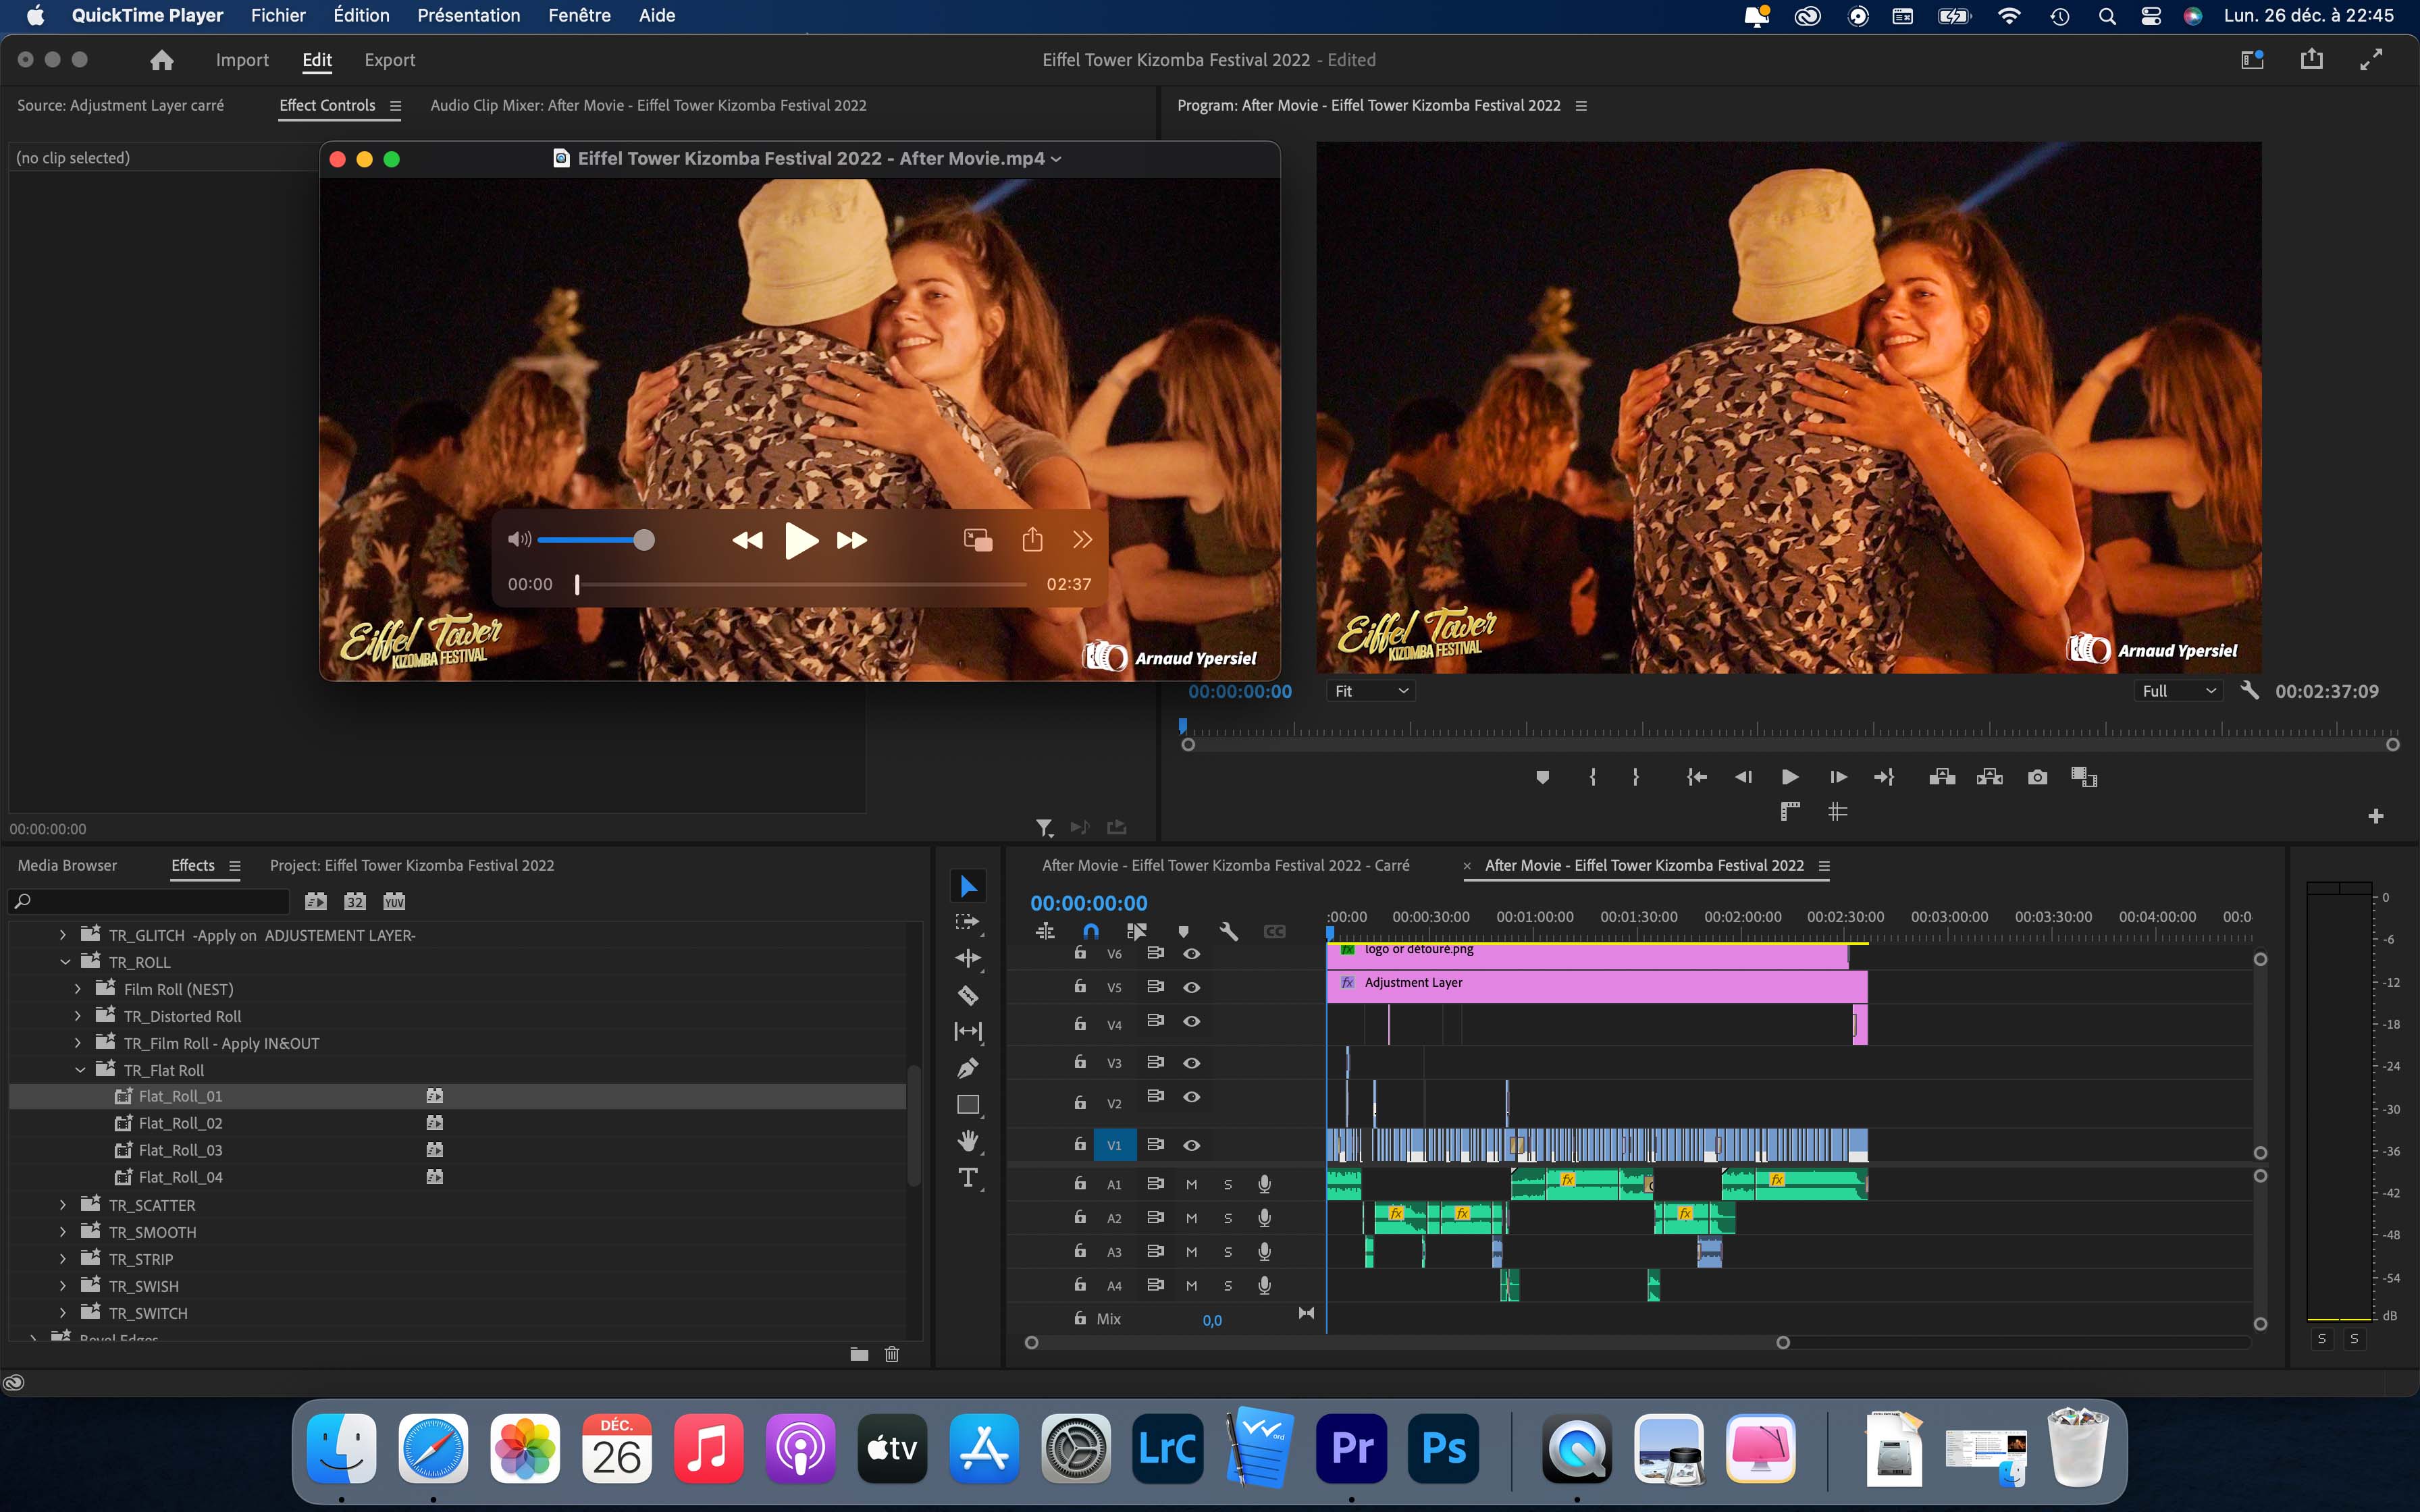This screenshot has width=2420, height=1512.
Task: Open the Fichier menu
Action: pyautogui.click(x=278, y=15)
